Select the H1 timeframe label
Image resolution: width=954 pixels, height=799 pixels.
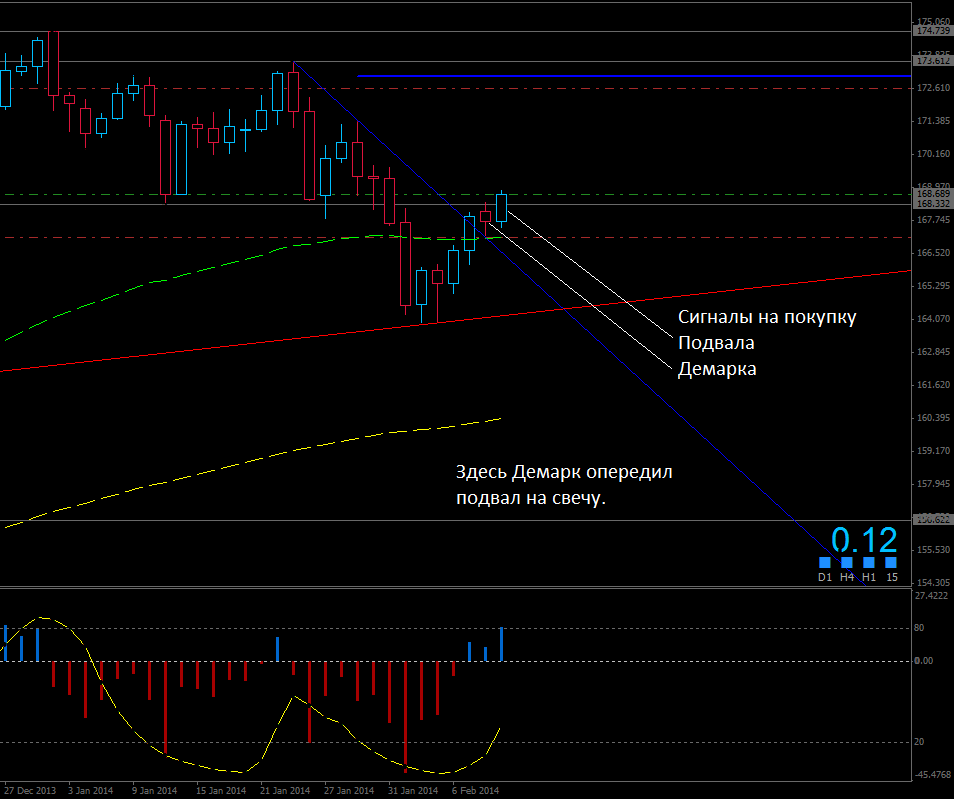coord(869,577)
